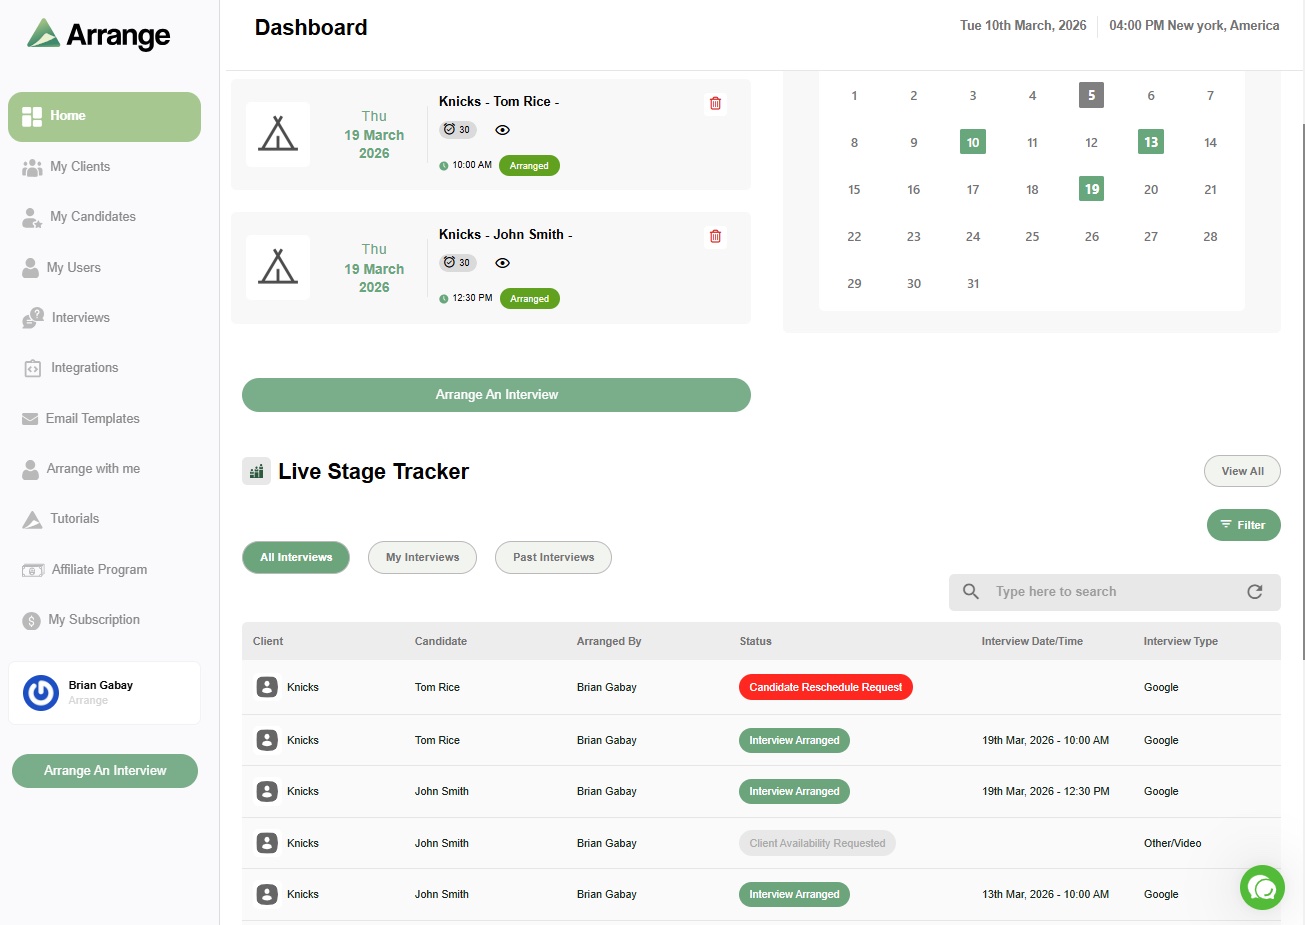1305x925 pixels.
Task: Open Filter options for the stage tracker
Action: (1243, 524)
